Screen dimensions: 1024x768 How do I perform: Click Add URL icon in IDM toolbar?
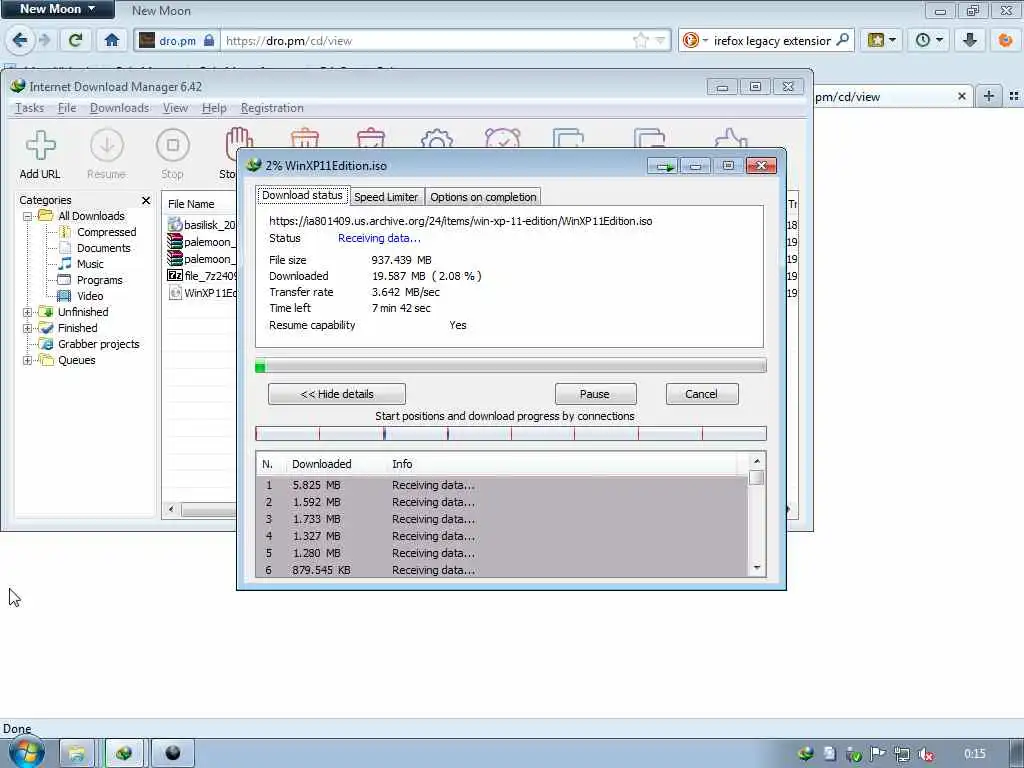pyautogui.click(x=40, y=145)
